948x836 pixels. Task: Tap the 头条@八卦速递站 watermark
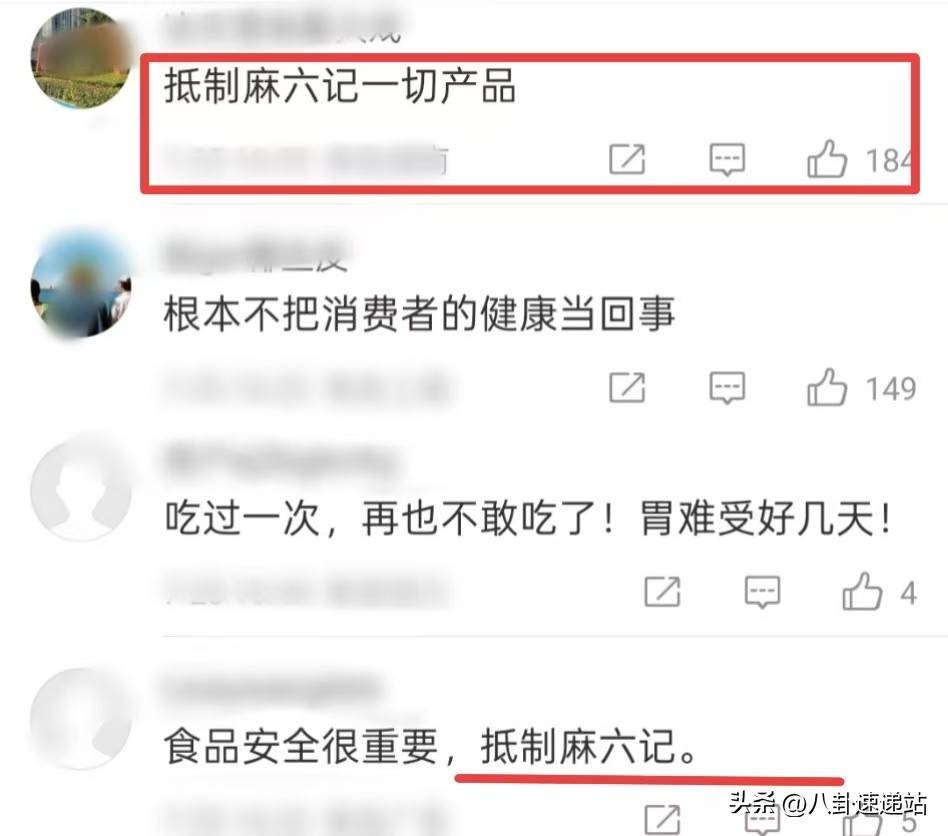coord(827,803)
